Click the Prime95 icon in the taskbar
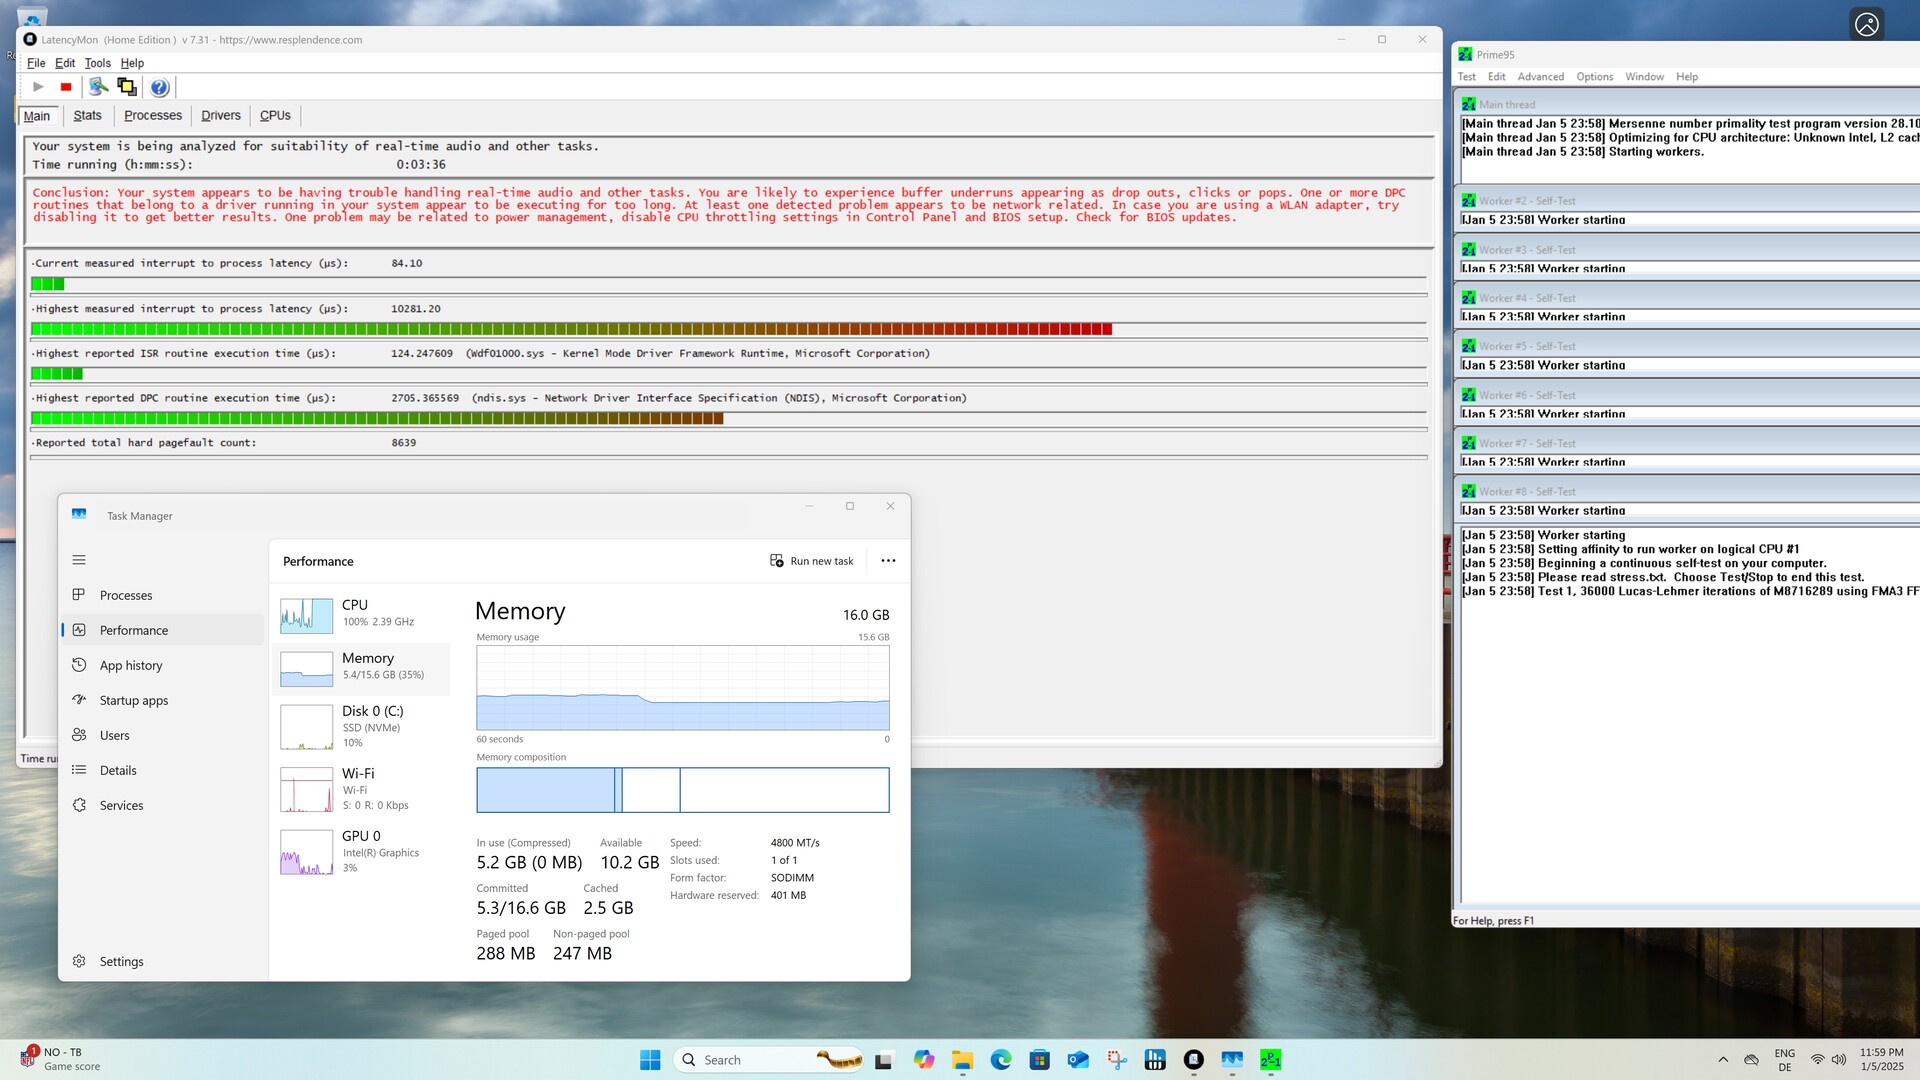 1270,1060
